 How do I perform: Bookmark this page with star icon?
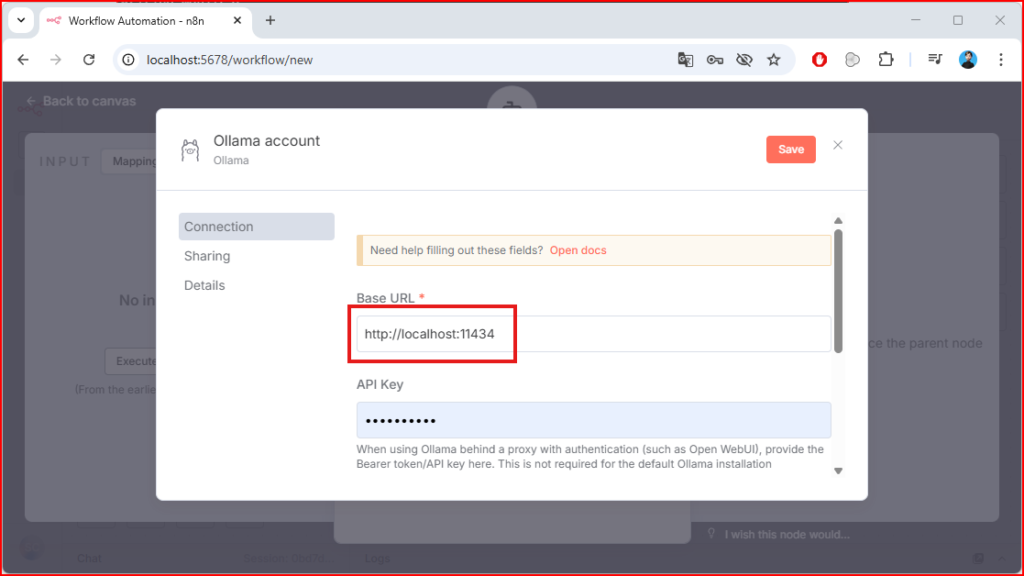[x=773, y=60]
